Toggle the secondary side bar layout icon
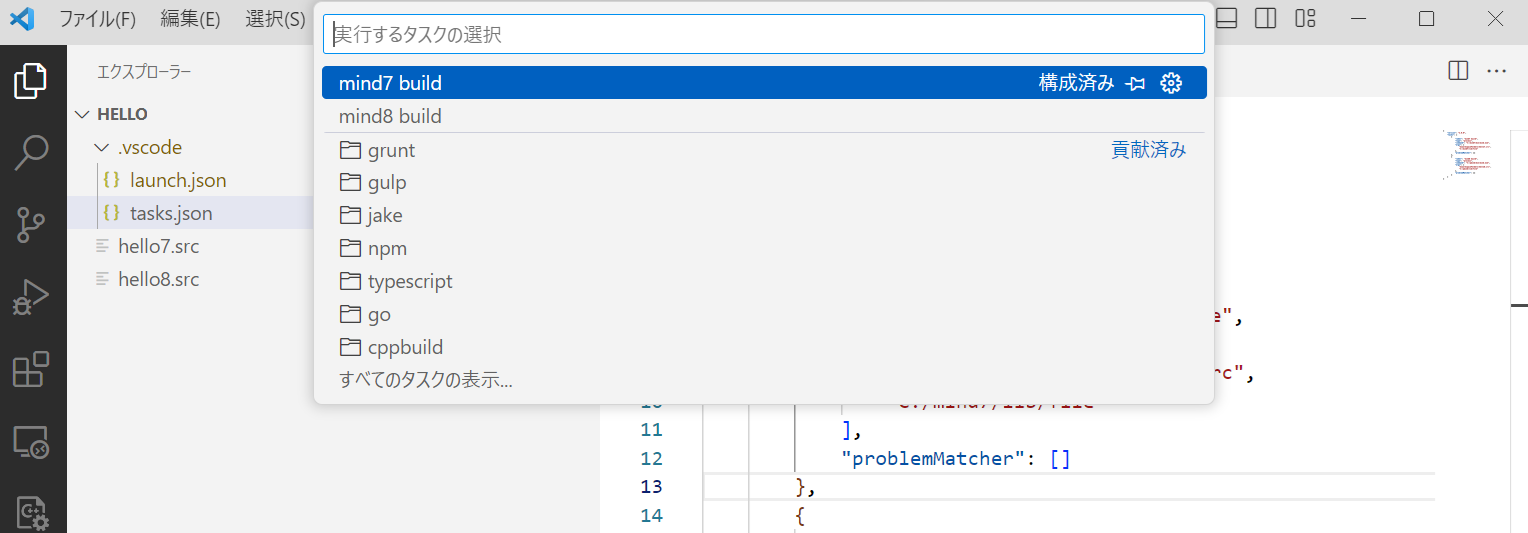The image size is (1528, 533). pos(1265,18)
